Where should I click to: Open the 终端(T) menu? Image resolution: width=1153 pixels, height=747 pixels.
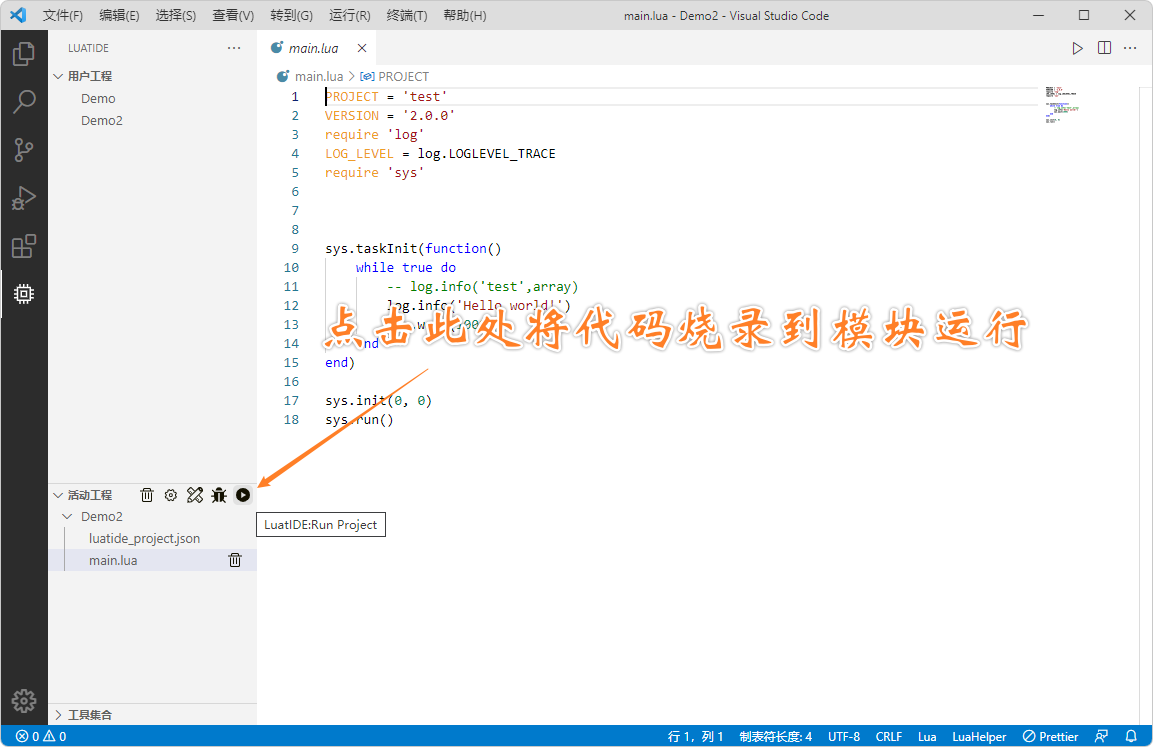(407, 15)
